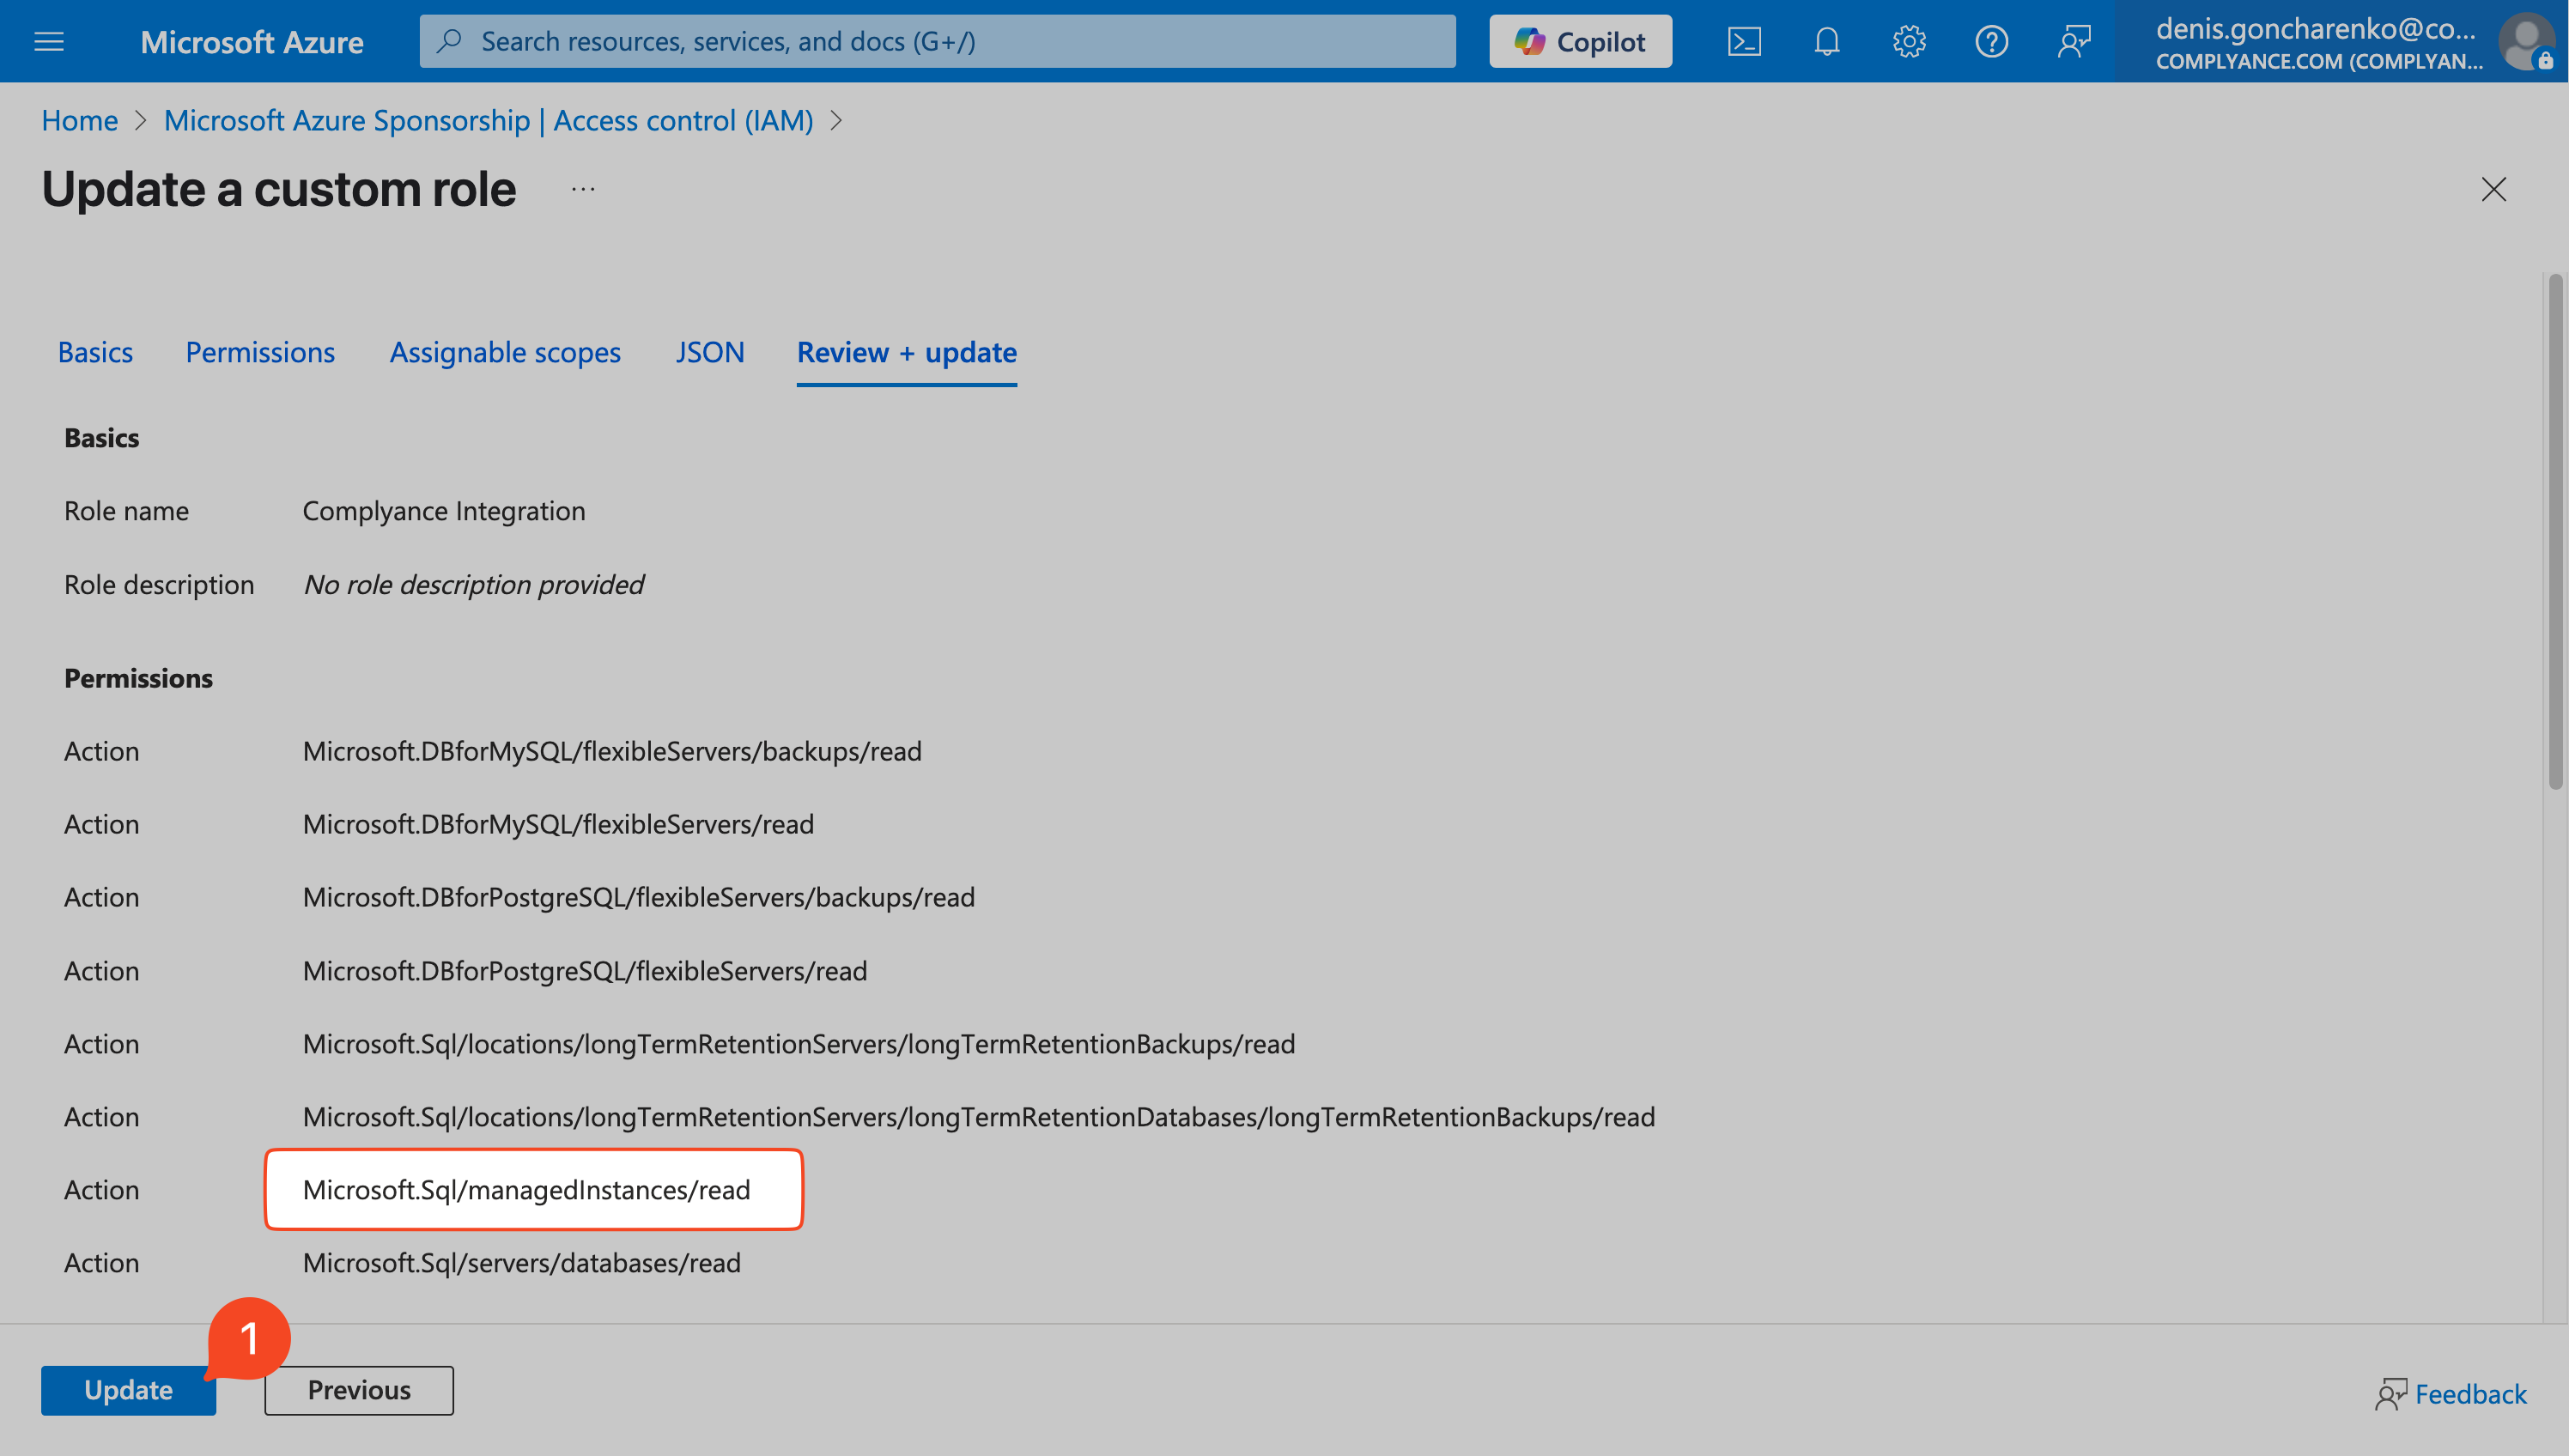The height and width of the screenshot is (1456, 2569).
Task: Open Microsoft Azure Sponsorship Access control breadcrumb
Action: pos(488,120)
